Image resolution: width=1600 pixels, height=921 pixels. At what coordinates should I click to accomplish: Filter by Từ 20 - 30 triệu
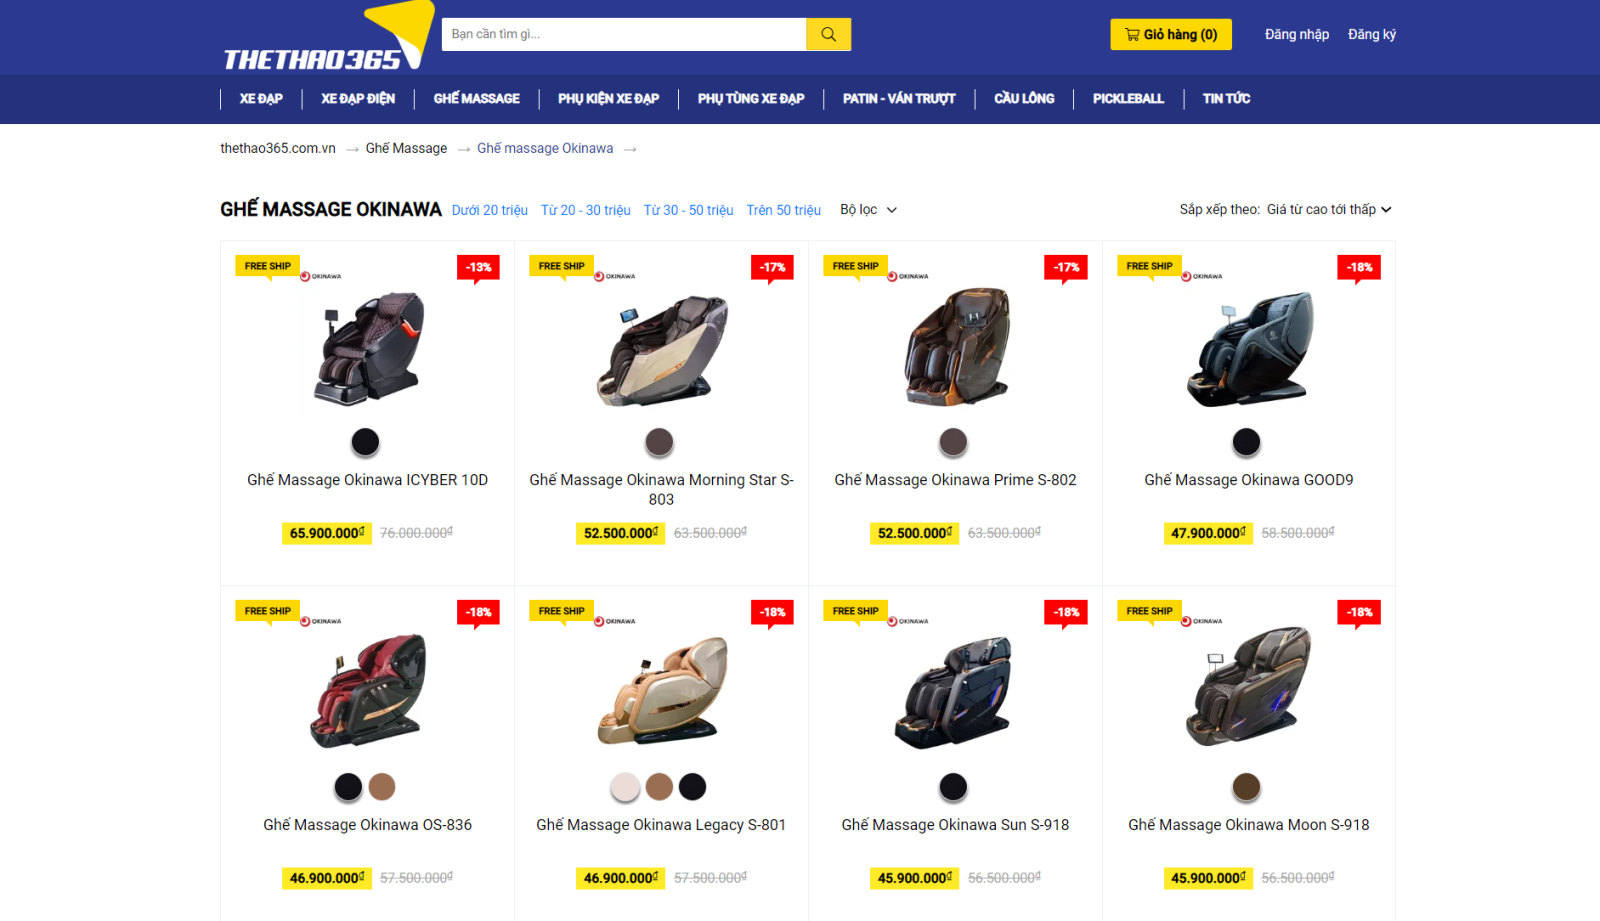(585, 210)
